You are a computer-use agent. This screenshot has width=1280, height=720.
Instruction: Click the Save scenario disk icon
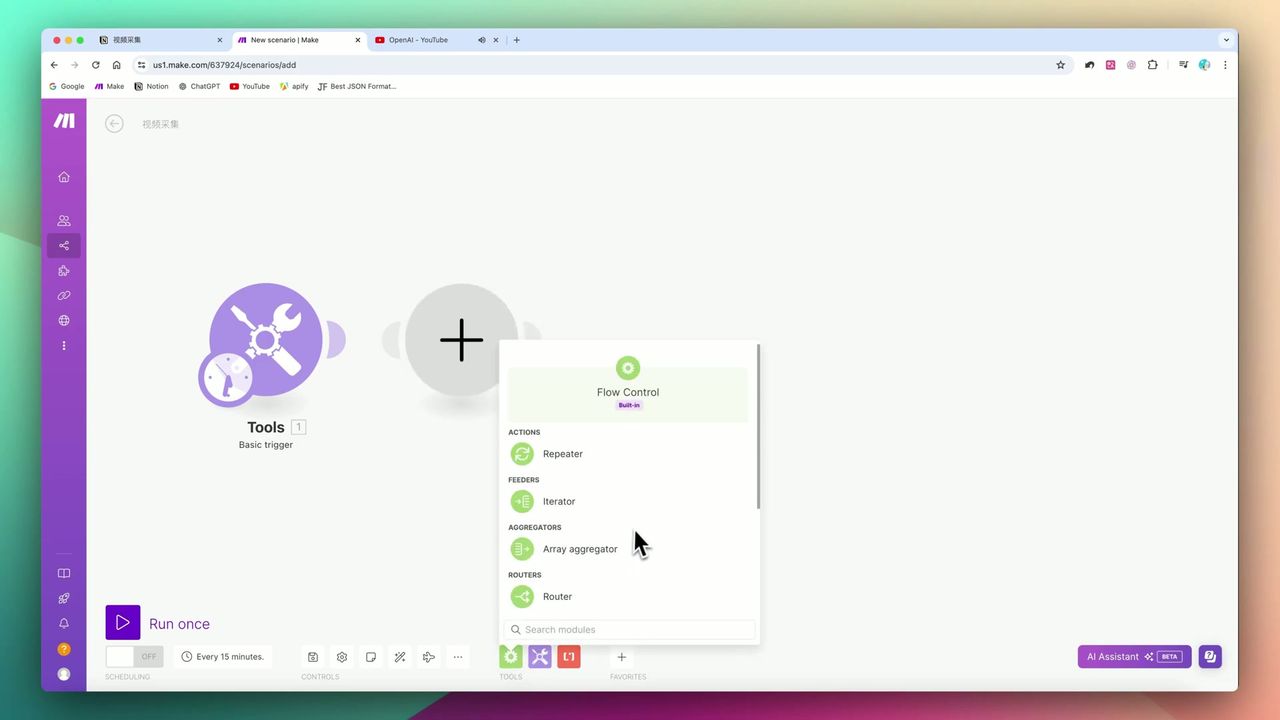pos(313,657)
